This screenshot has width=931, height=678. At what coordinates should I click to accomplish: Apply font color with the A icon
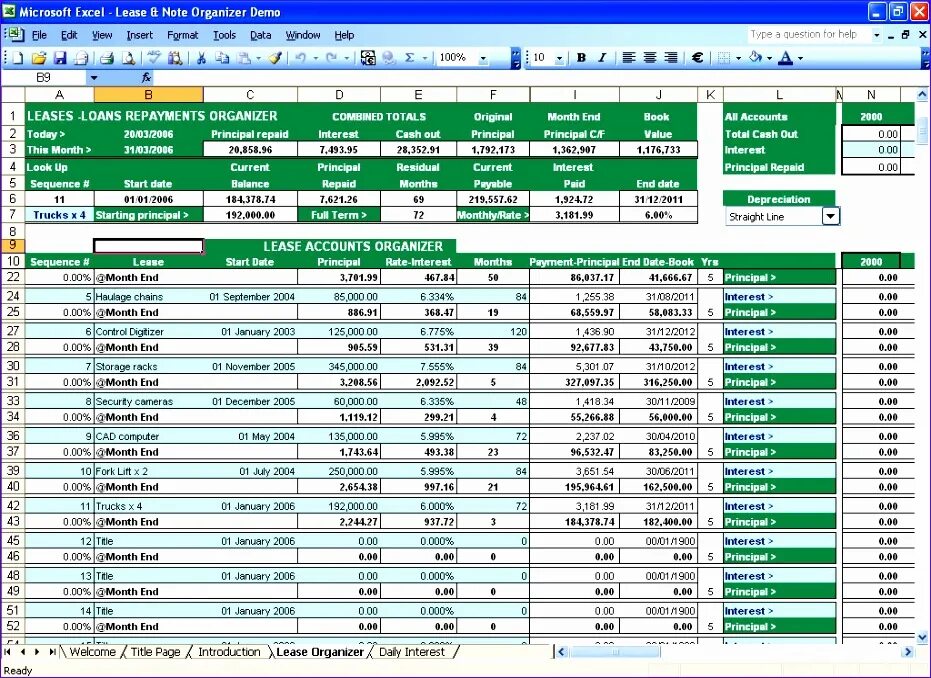[786, 58]
